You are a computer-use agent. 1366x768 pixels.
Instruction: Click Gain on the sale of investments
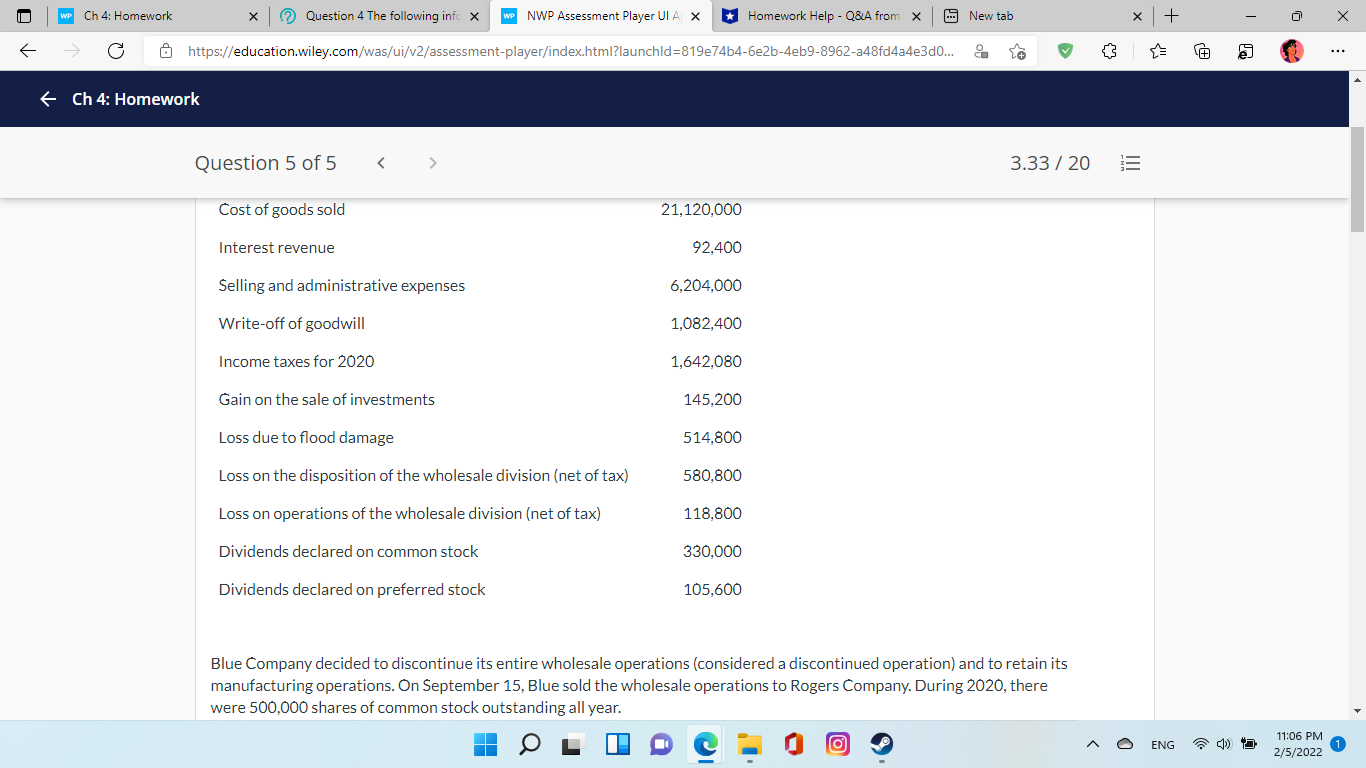click(x=327, y=400)
